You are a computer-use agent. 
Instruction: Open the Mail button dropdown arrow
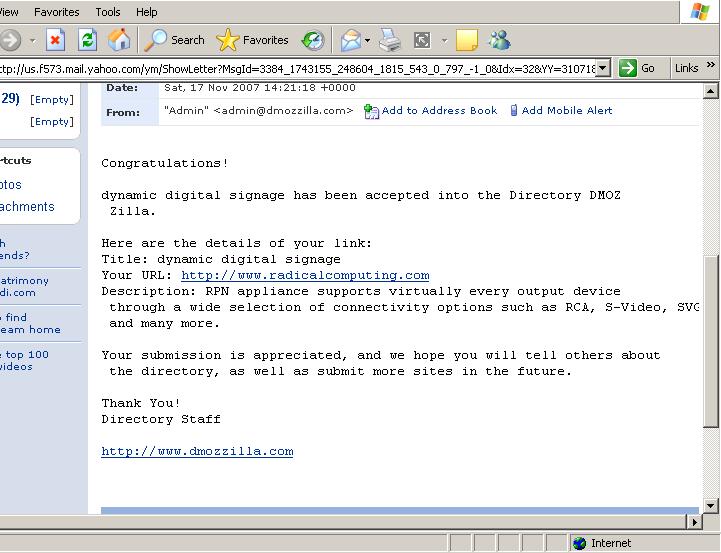click(x=367, y=40)
